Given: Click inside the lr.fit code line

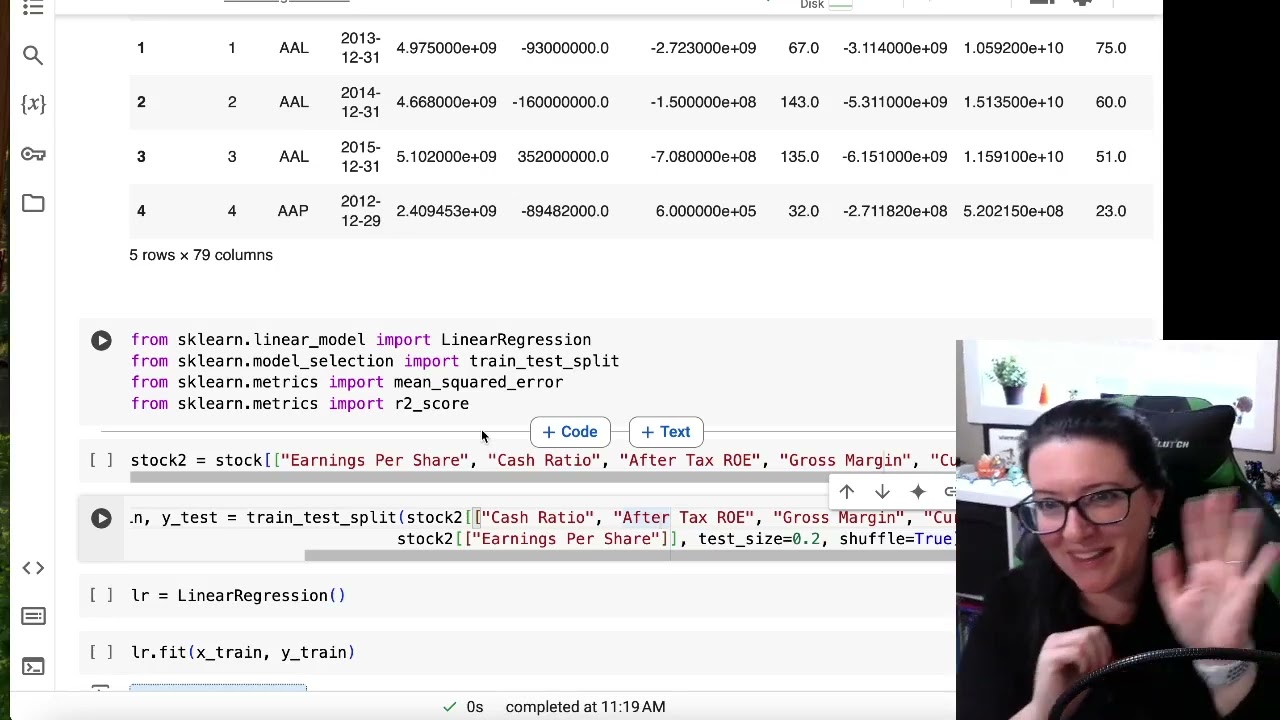Looking at the screenshot, I should [243, 653].
